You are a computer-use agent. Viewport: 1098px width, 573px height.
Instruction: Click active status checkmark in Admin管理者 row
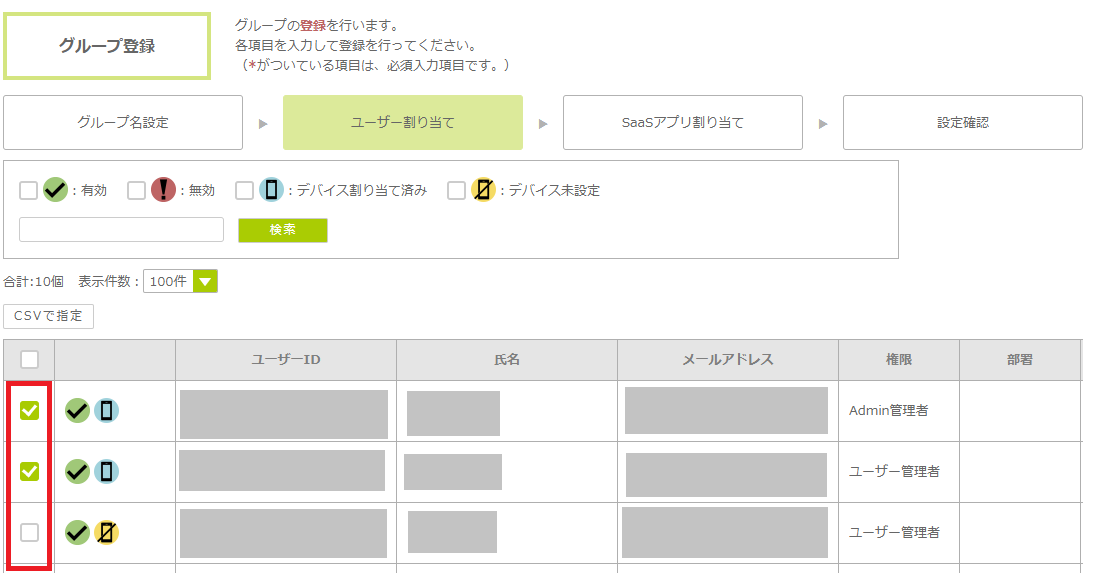coord(77,410)
